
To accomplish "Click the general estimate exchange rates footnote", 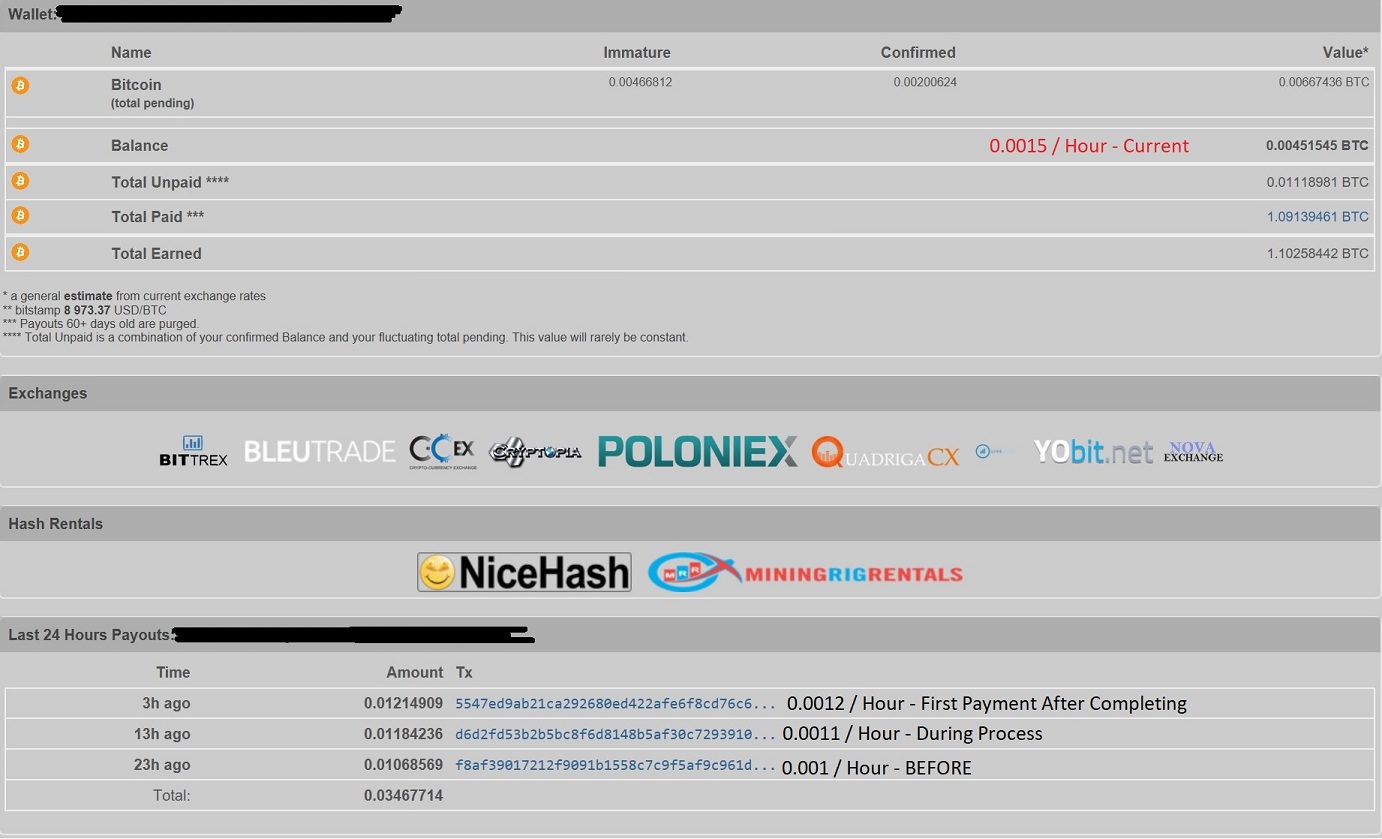I will 134,296.
